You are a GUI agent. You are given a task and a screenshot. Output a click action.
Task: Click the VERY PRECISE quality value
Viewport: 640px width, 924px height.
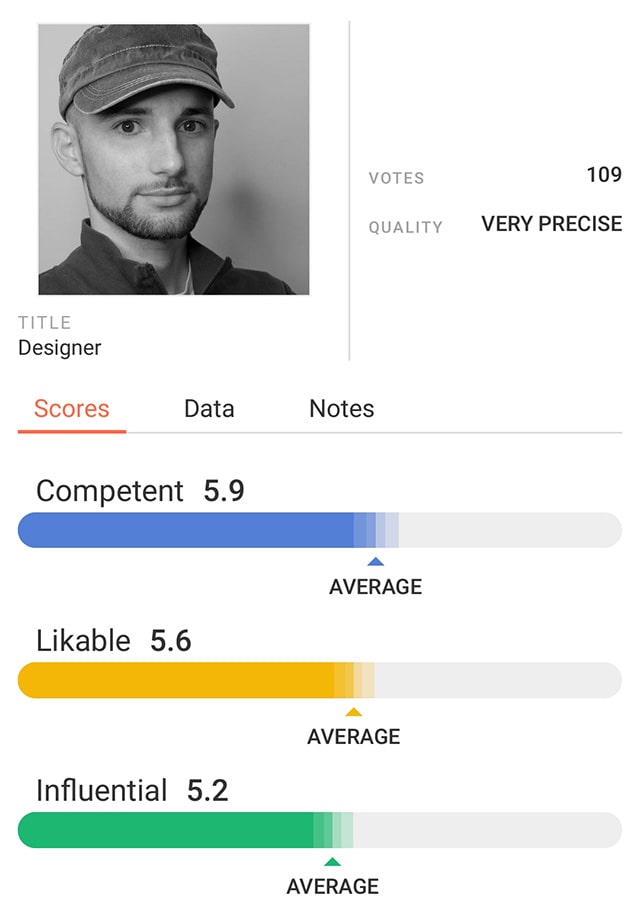coord(551,224)
